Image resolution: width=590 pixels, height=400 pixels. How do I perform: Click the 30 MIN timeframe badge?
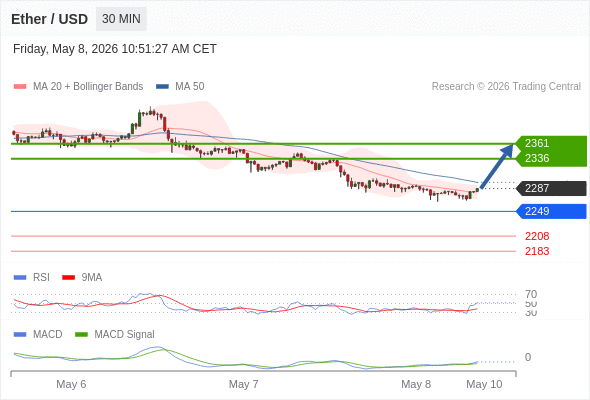tap(121, 19)
